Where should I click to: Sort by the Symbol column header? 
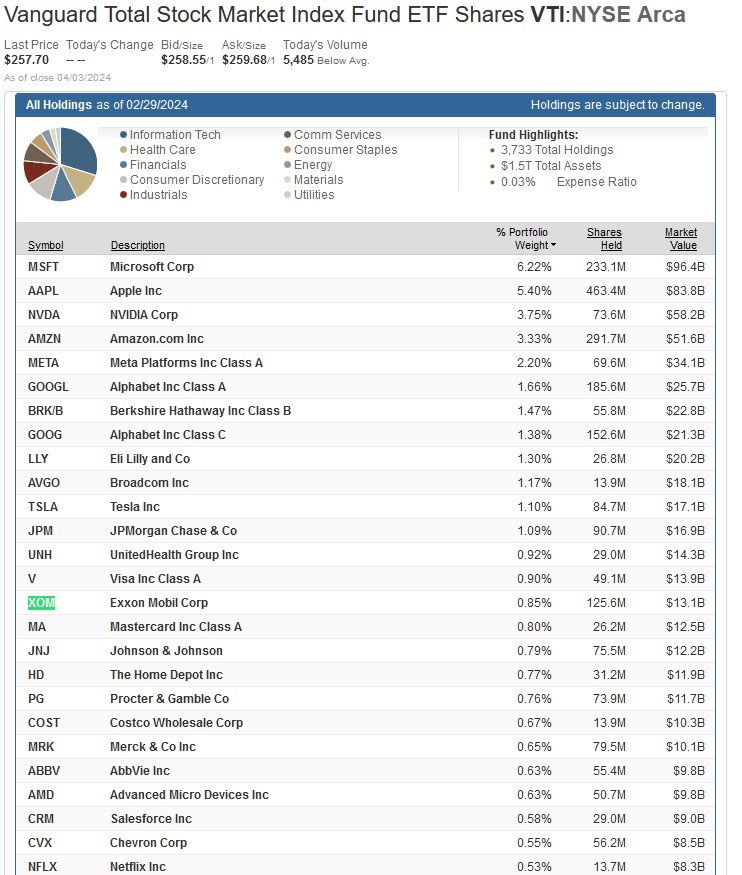45,245
